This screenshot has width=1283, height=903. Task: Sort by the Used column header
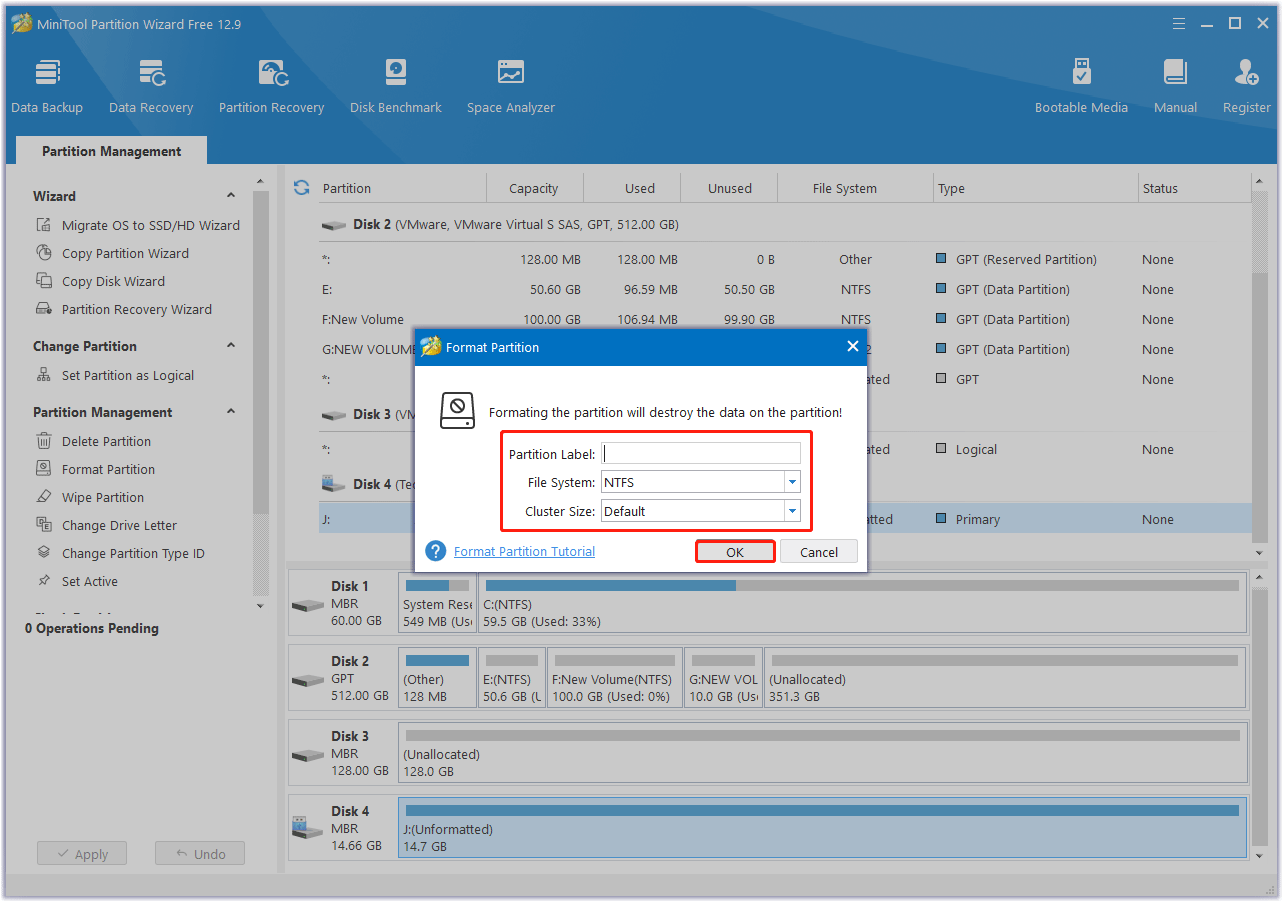632,188
